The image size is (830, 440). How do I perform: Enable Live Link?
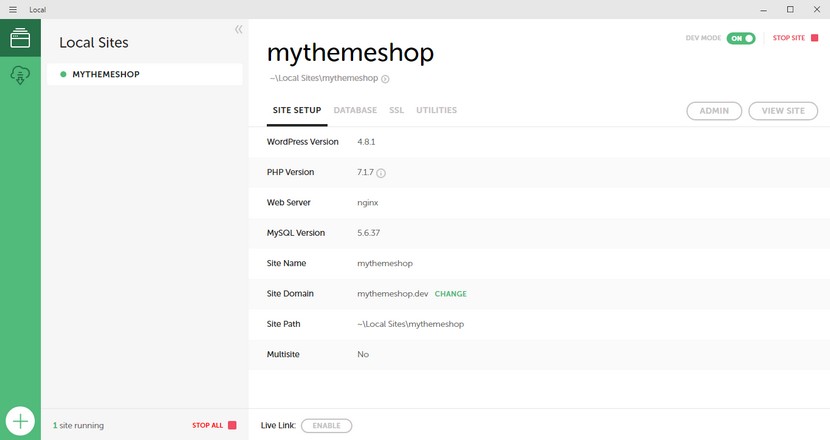tap(326, 426)
